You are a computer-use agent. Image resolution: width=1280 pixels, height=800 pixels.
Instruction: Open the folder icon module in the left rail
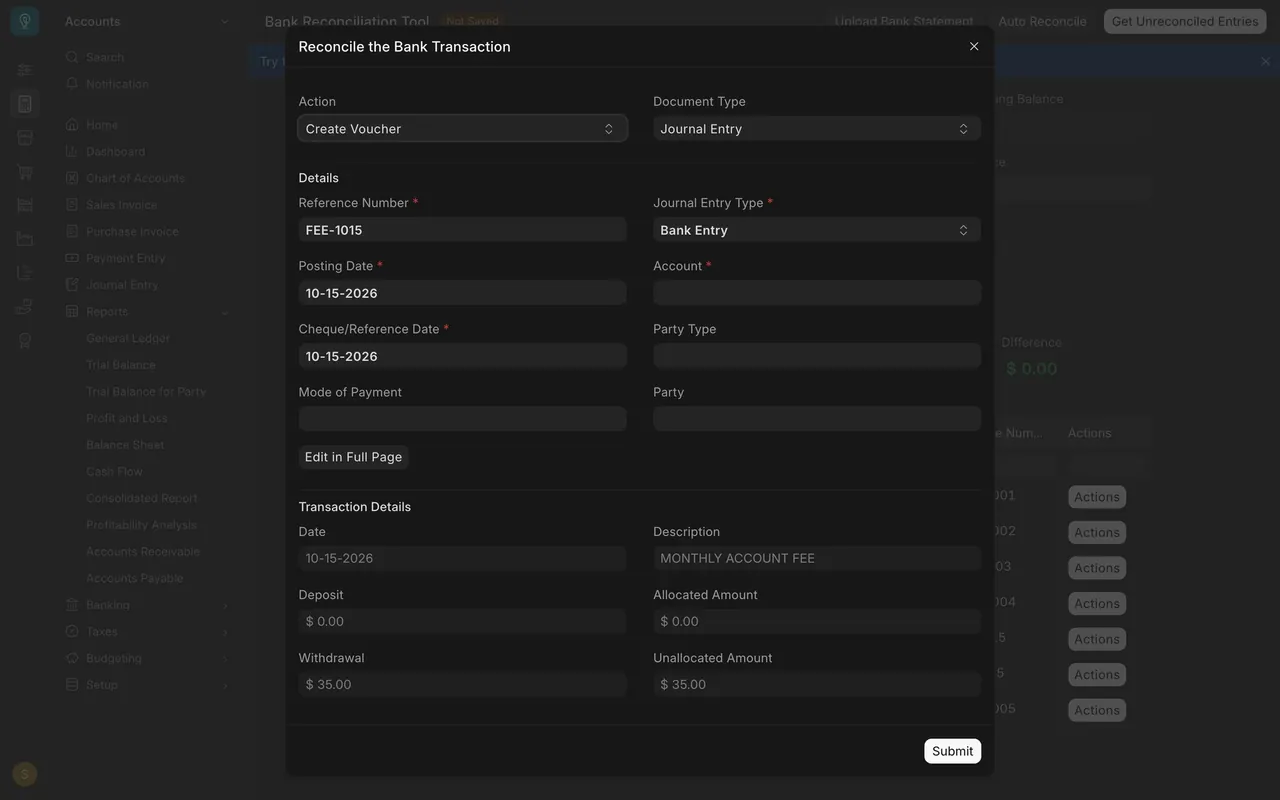(25, 239)
